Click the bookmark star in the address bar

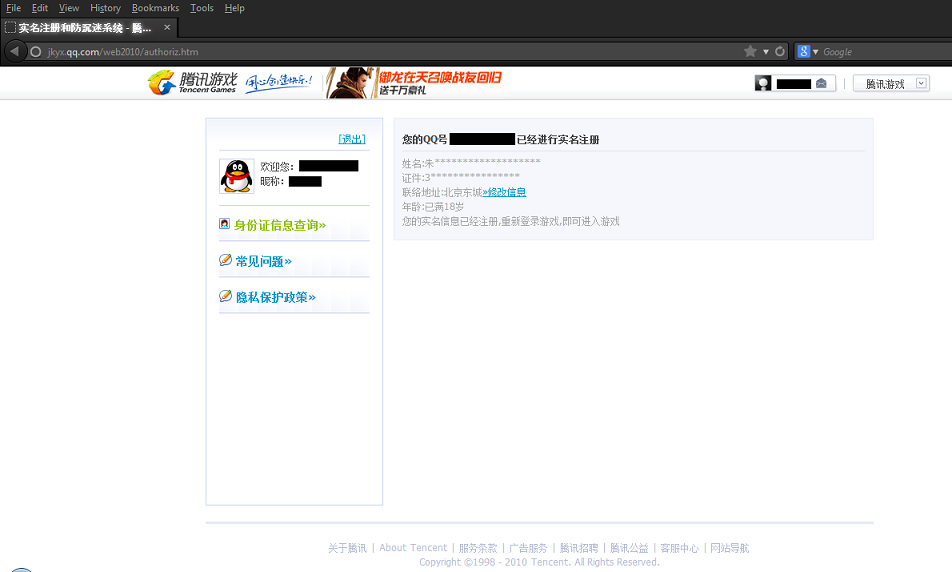pos(750,51)
